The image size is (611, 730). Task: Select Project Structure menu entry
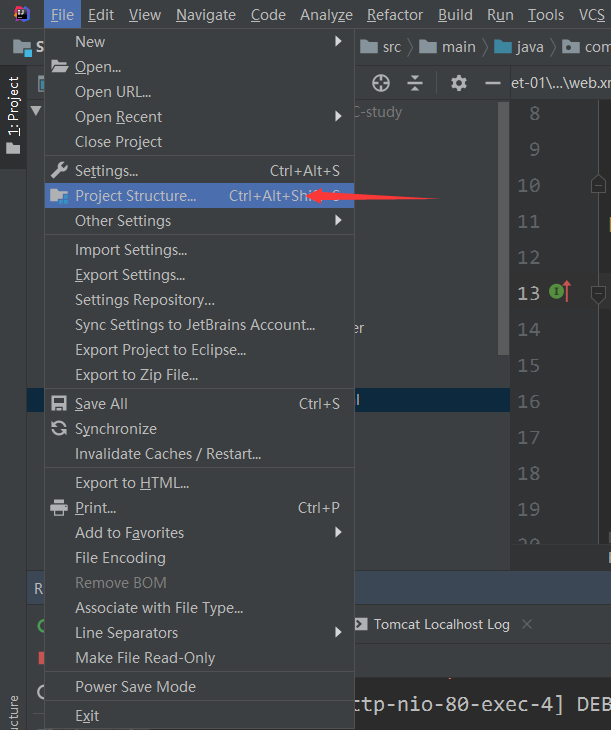point(136,196)
